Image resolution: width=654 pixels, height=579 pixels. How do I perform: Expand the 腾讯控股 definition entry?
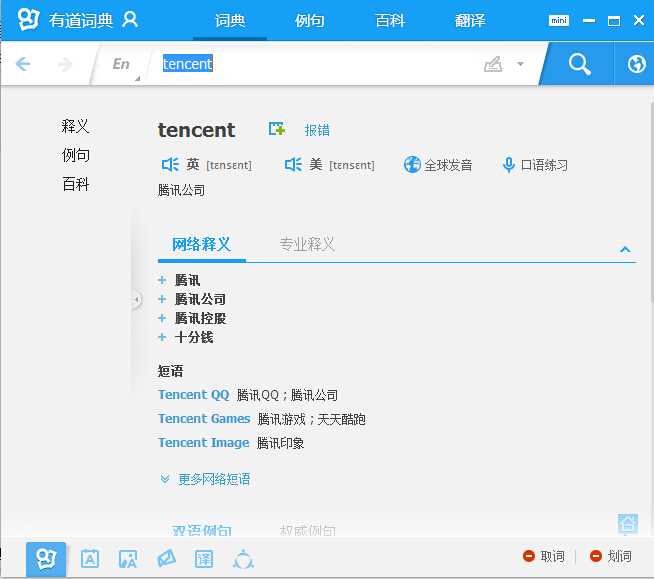(162, 318)
